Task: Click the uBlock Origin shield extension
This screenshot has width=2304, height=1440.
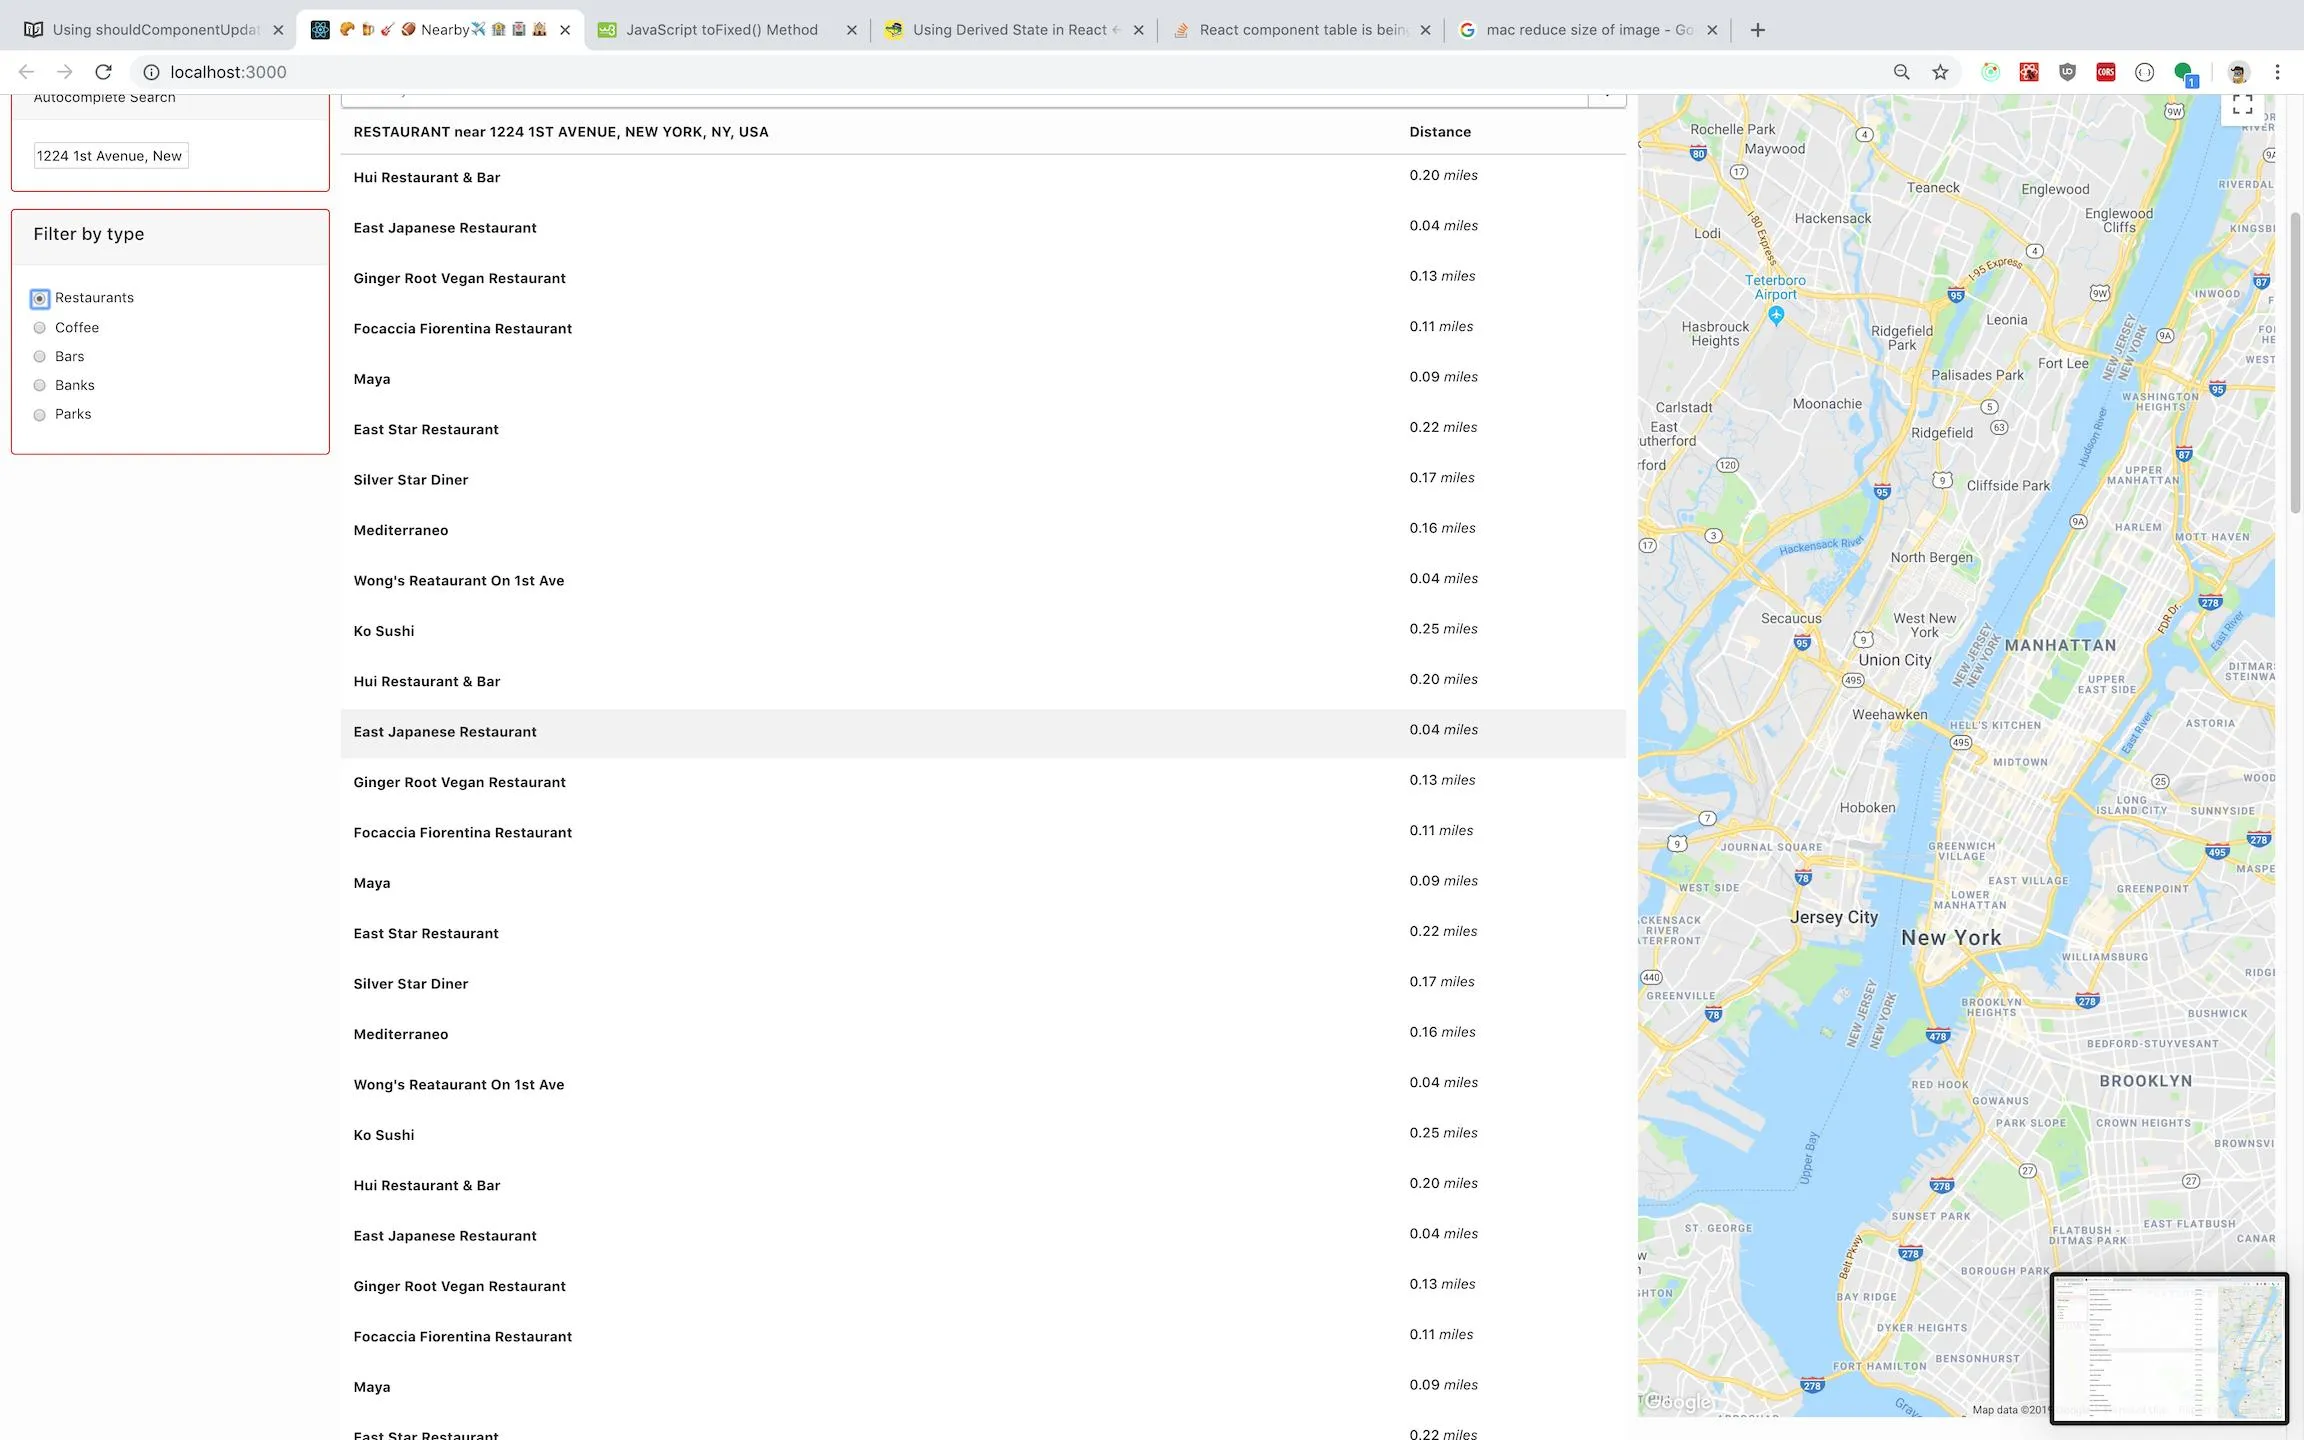Action: point(2067,72)
